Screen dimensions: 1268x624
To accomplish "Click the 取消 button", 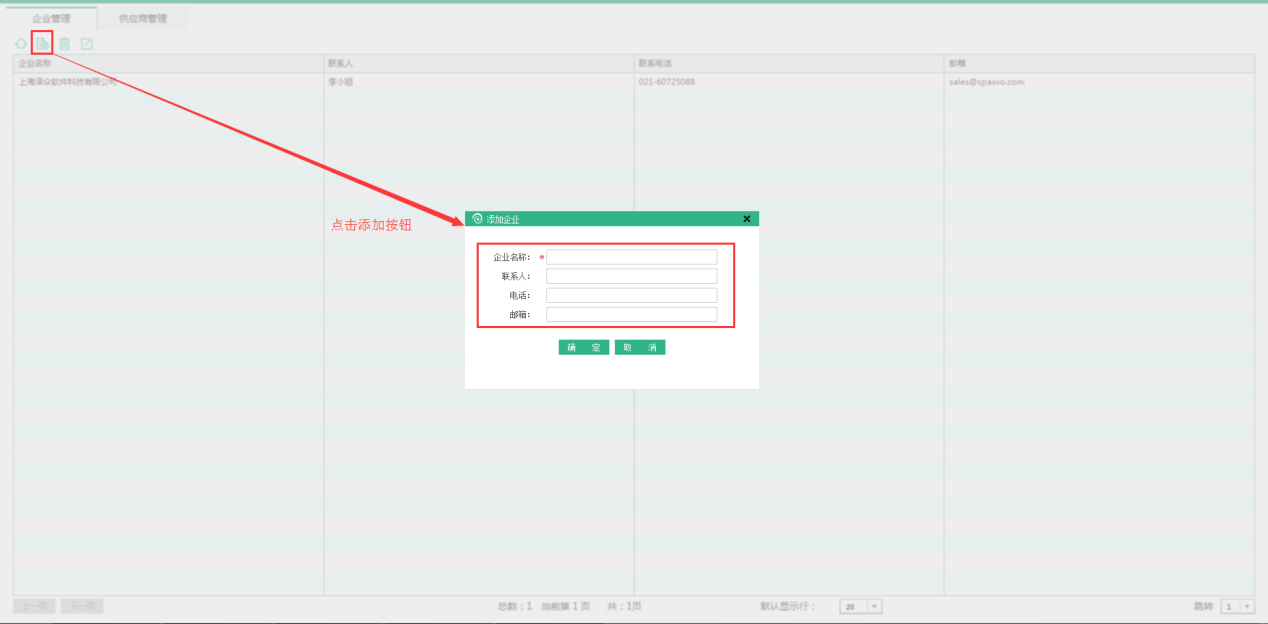I will pyautogui.click(x=640, y=347).
